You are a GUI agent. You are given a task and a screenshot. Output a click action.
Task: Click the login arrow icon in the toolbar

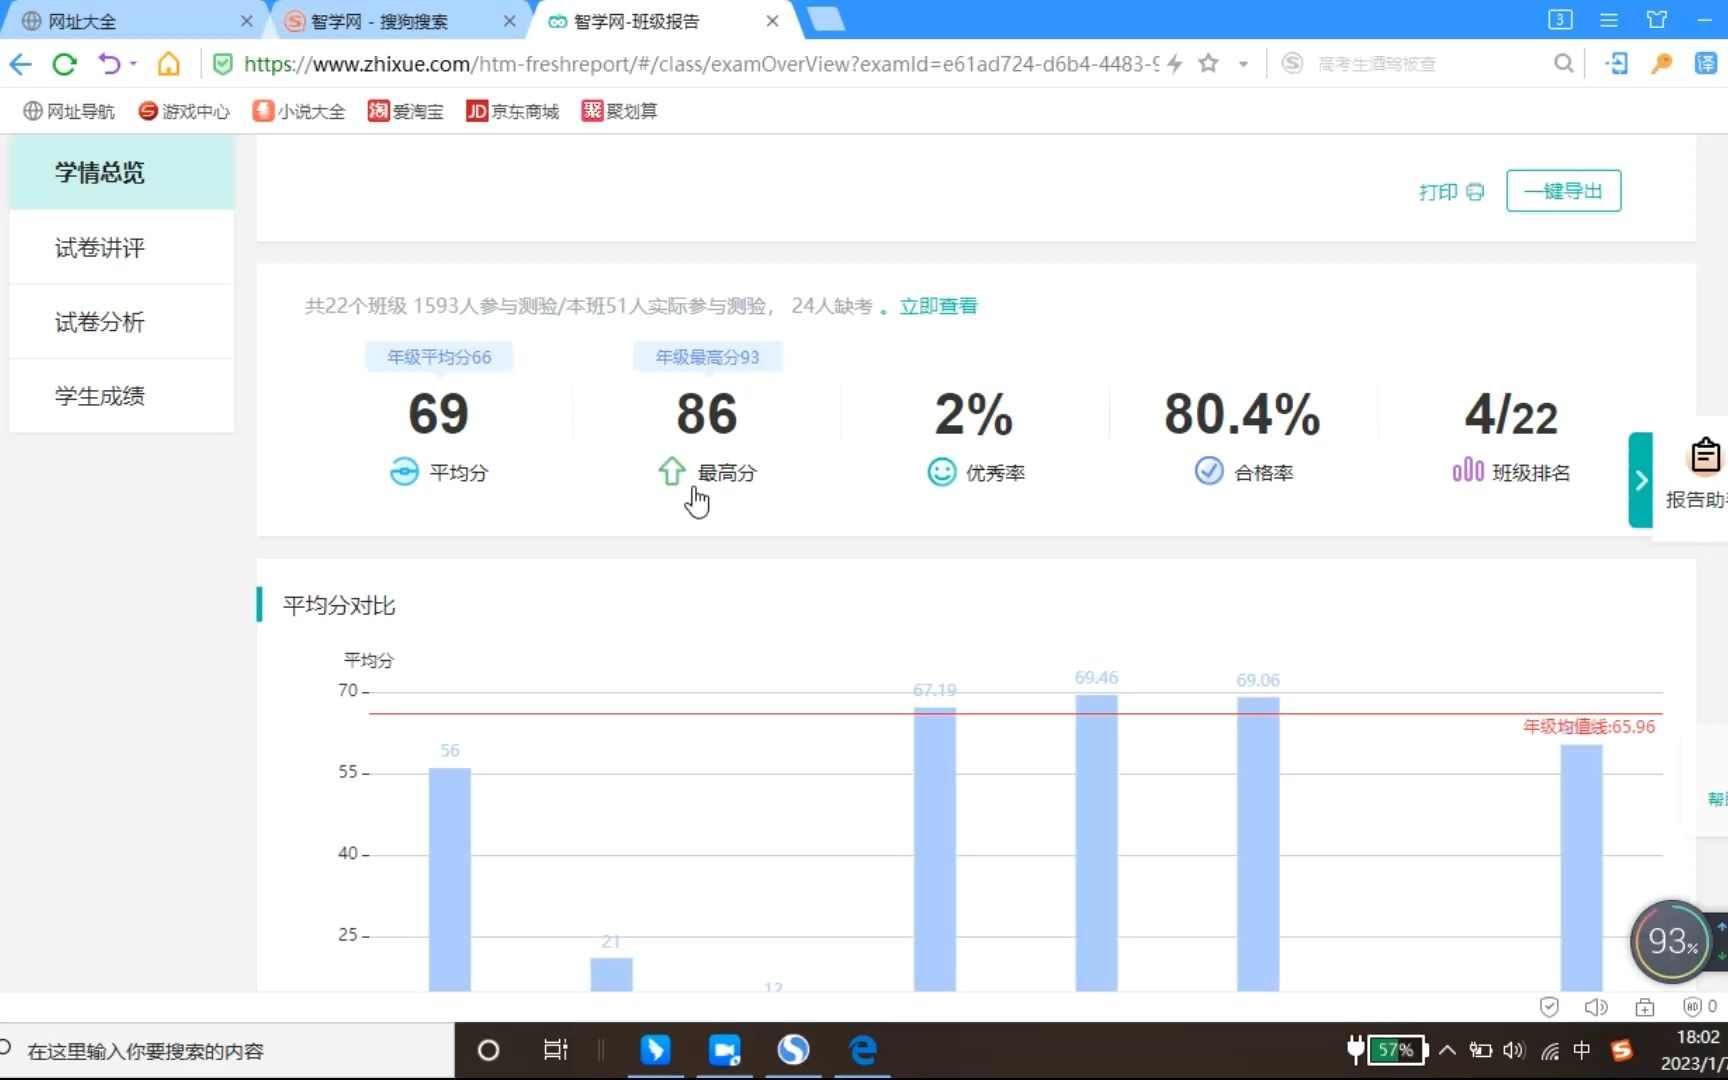tap(1616, 64)
